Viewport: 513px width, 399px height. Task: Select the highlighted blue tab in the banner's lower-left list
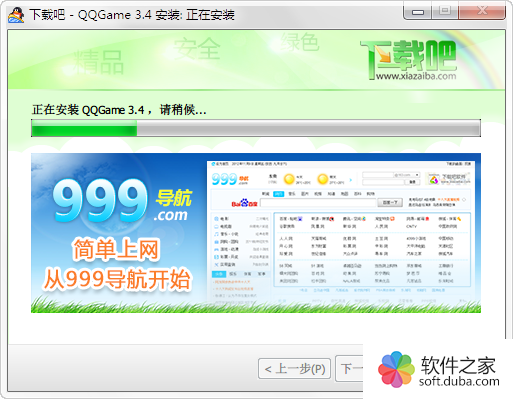219,274
